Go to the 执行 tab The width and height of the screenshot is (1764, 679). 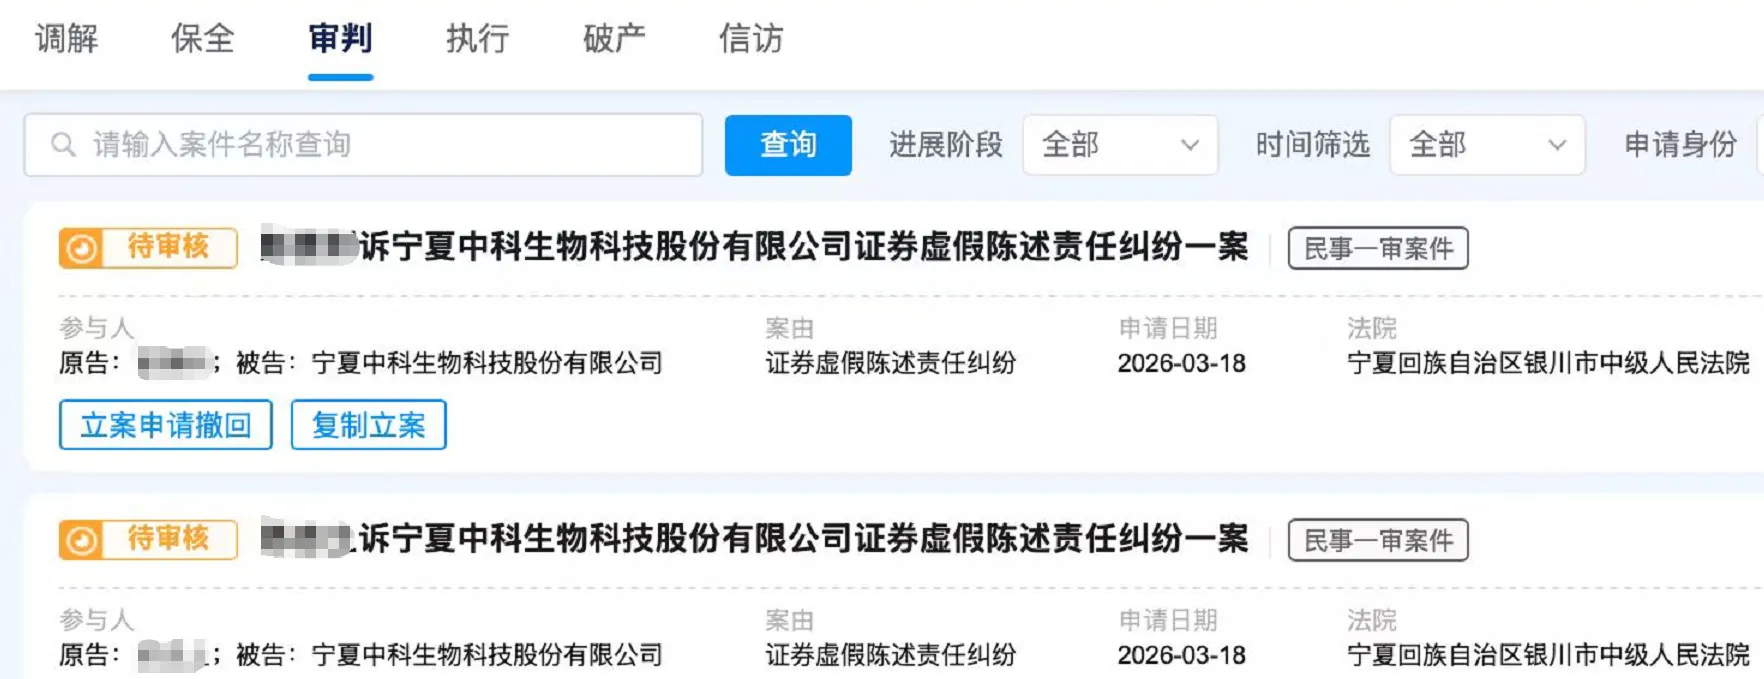click(x=477, y=39)
